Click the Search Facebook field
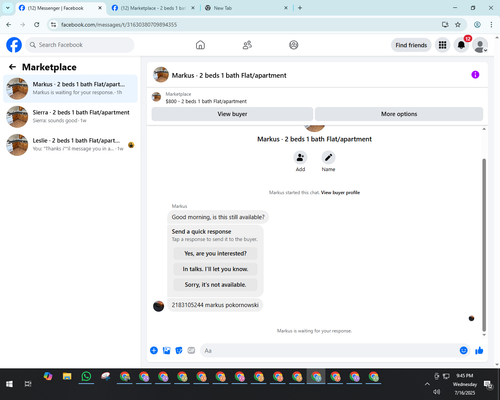Viewport: 500px width, 400px height. pos(80,45)
